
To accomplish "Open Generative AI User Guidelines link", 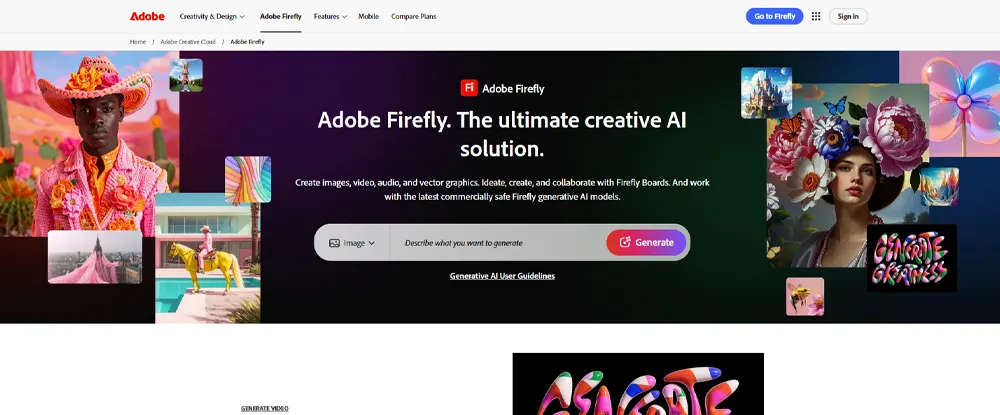I will pyautogui.click(x=502, y=276).
